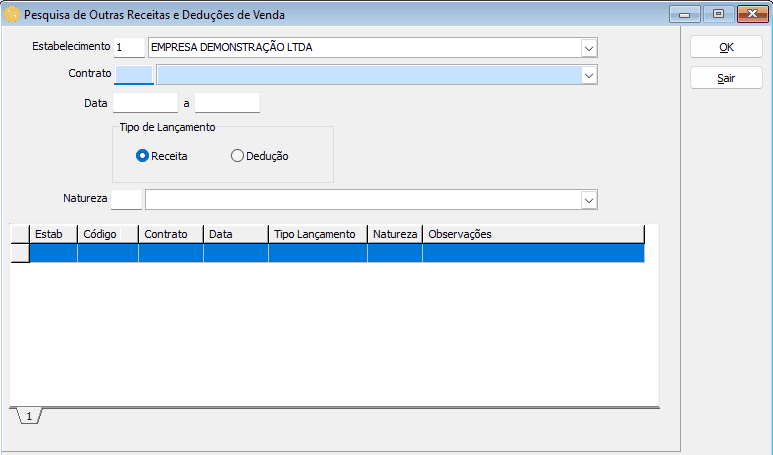Maximize the search window
Image resolution: width=773 pixels, height=455 pixels.
pos(717,14)
